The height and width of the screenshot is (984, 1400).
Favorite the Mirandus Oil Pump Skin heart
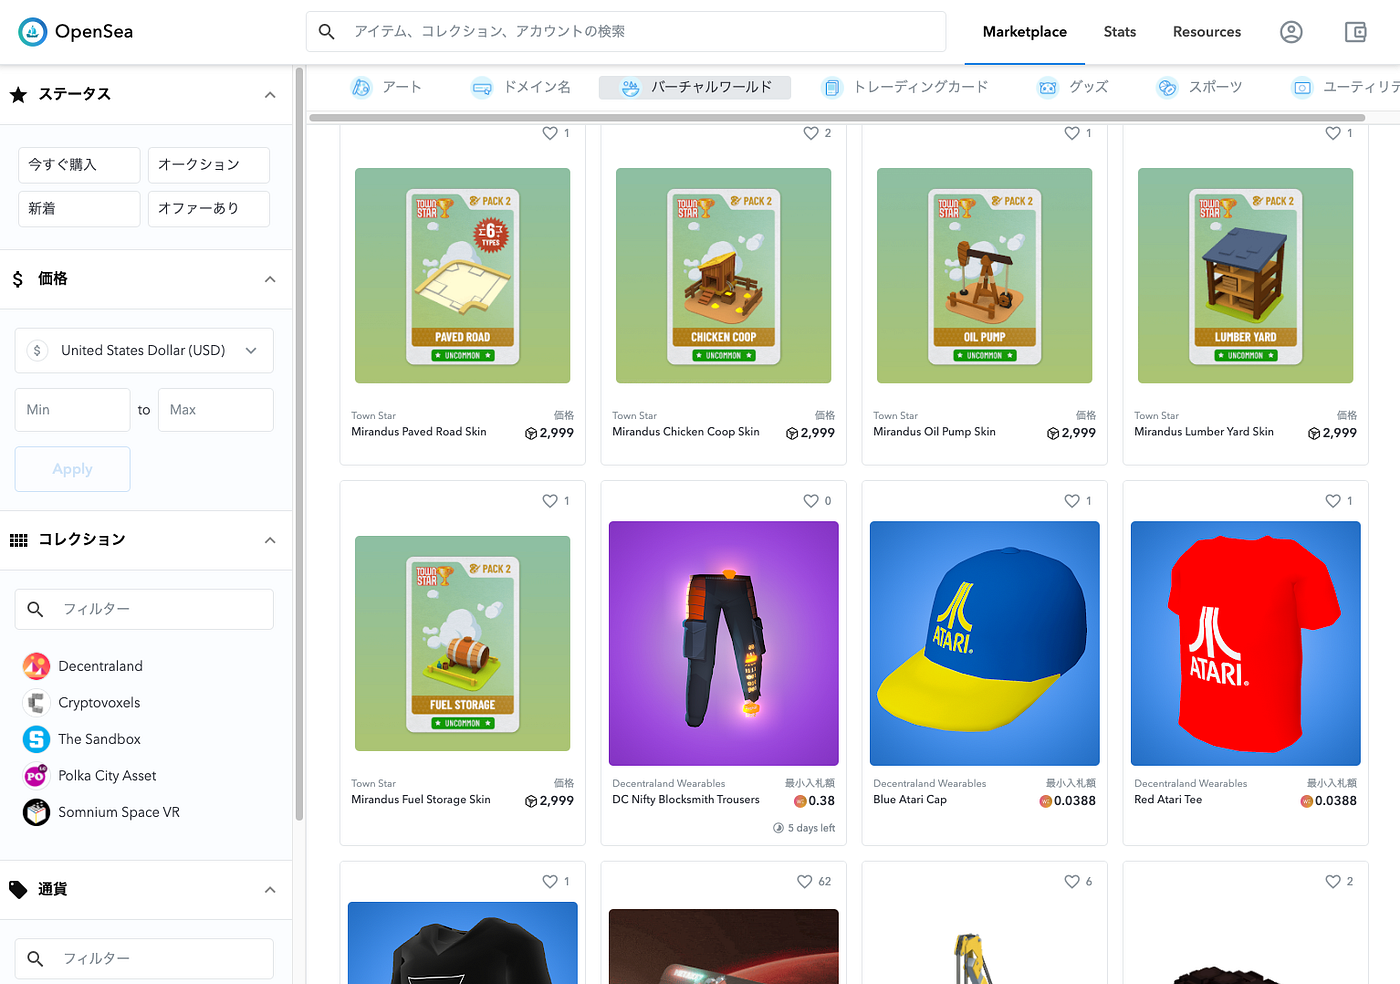tap(1072, 133)
